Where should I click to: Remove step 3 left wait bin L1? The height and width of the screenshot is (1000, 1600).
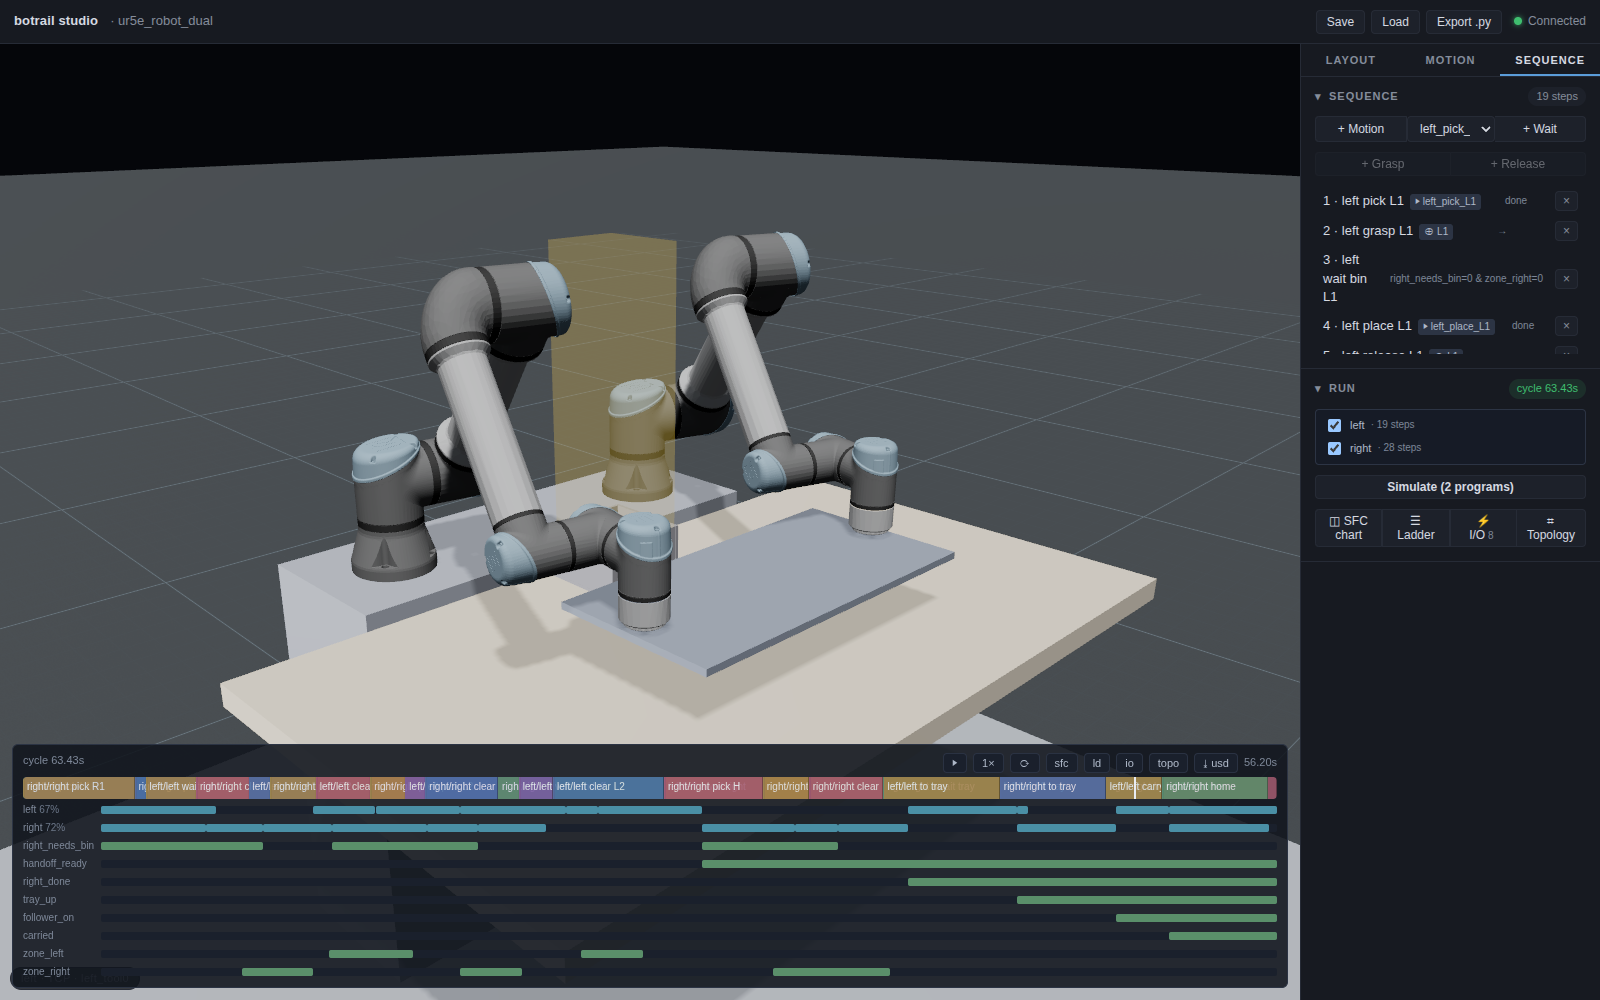(x=1566, y=279)
